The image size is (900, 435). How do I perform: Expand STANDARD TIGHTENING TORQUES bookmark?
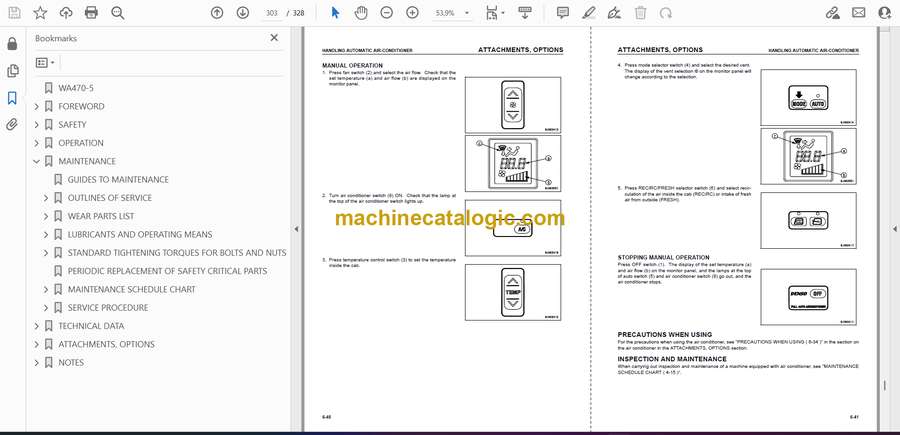point(46,253)
